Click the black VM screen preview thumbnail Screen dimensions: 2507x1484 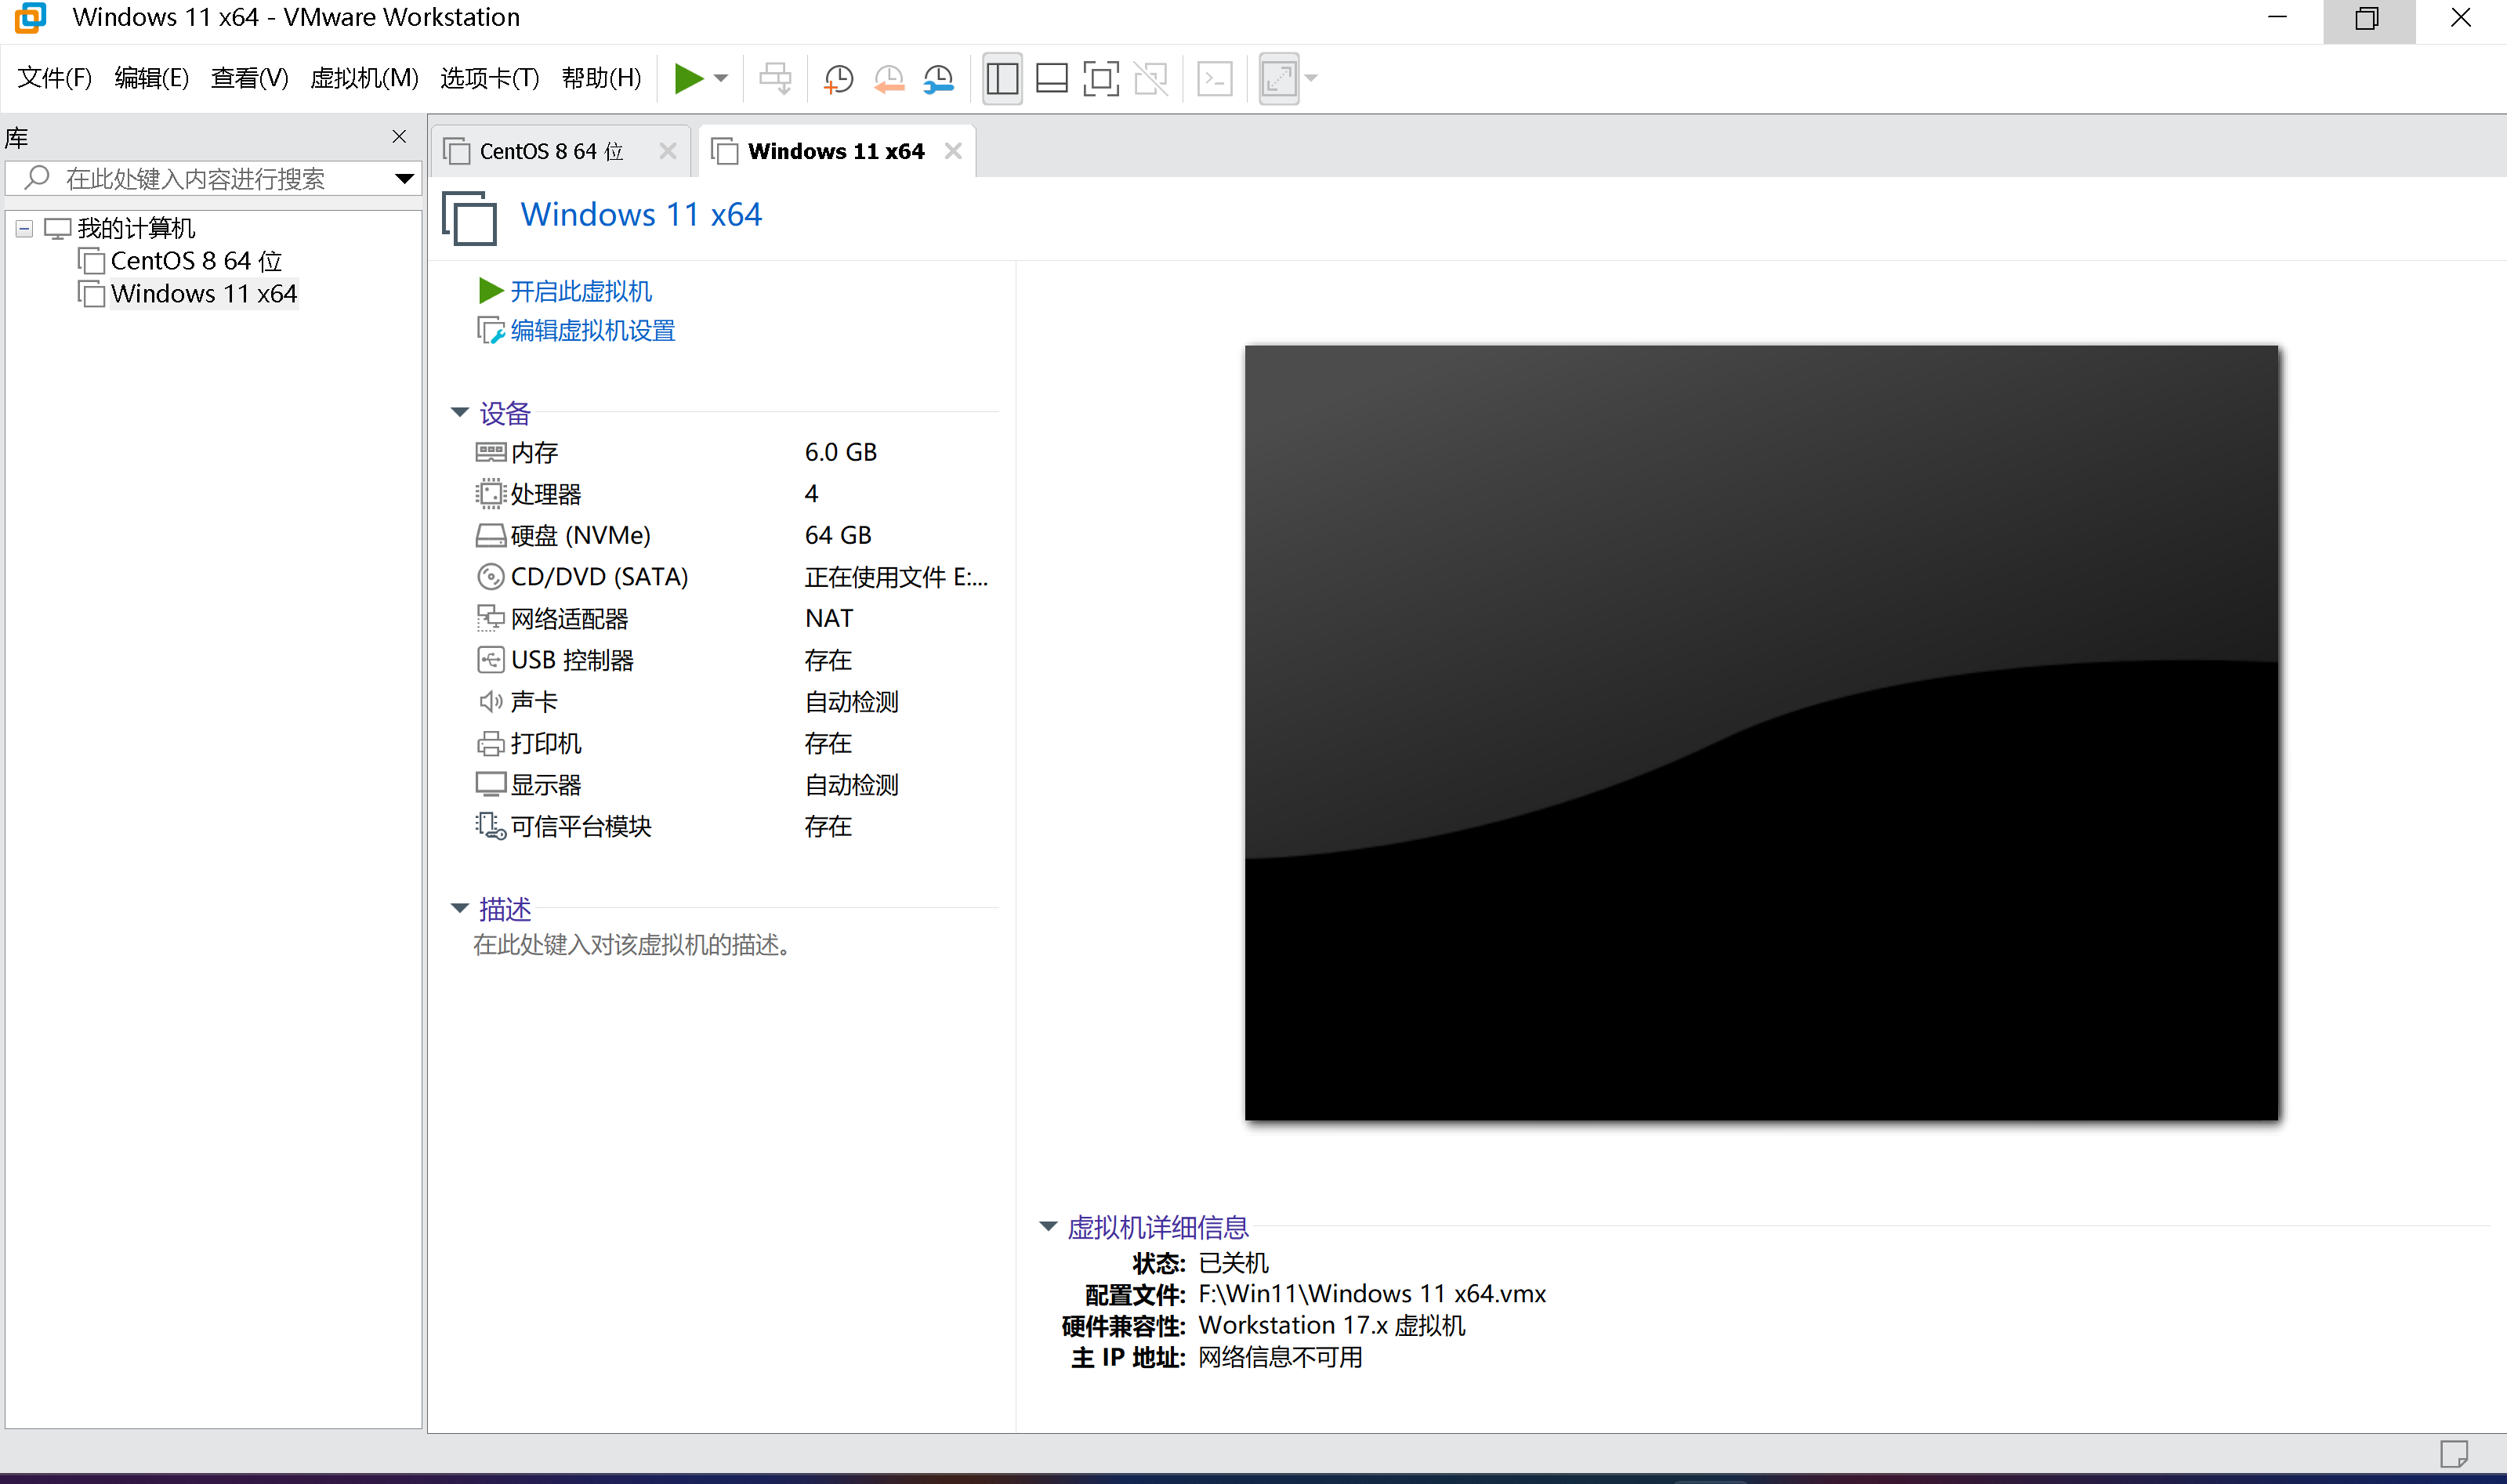click(x=1761, y=733)
